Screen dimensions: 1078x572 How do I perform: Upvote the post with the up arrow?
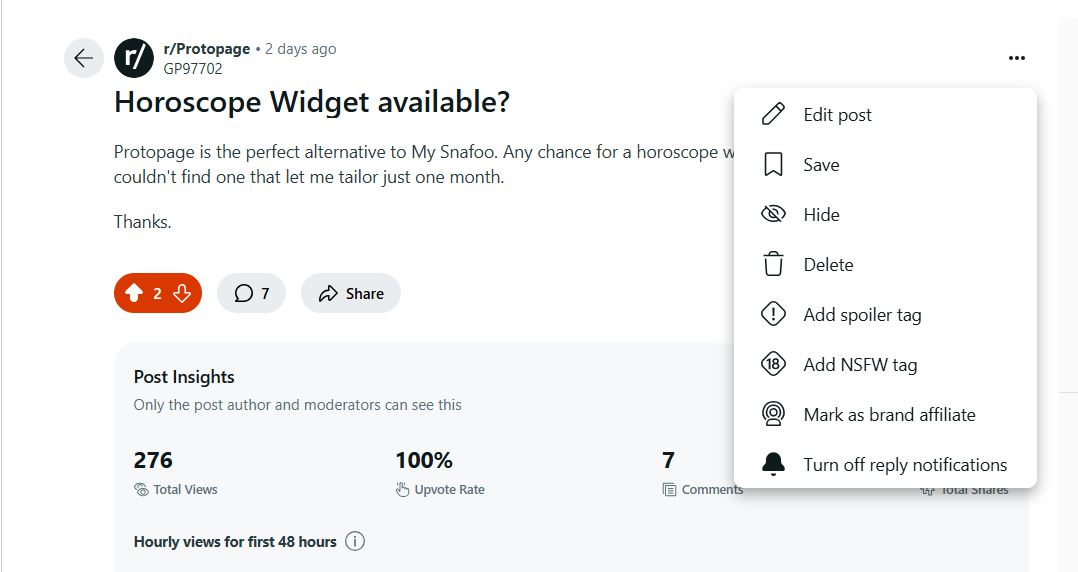(134, 294)
